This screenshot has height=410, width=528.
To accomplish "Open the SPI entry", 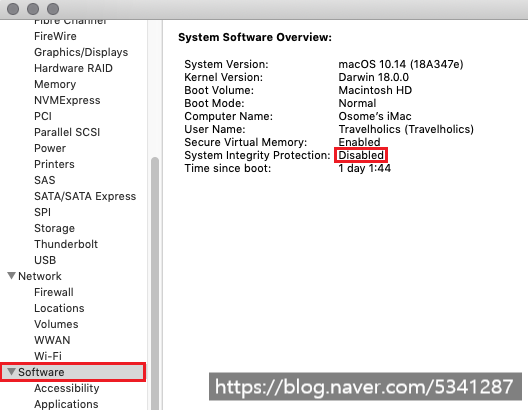I will pyautogui.click(x=42, y=212).
